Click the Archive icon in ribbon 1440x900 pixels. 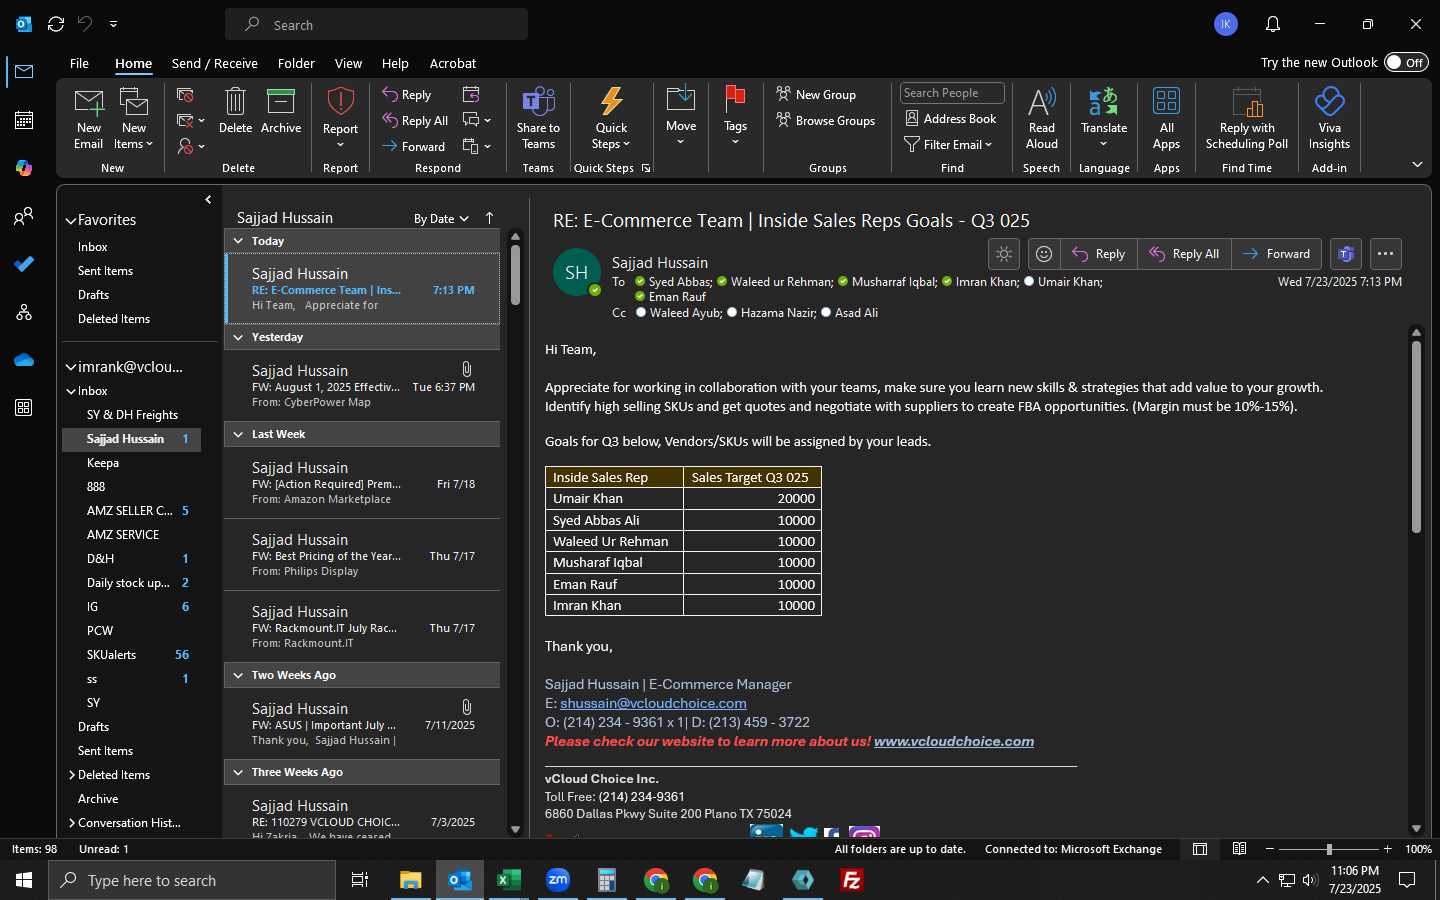pos(281,102)
